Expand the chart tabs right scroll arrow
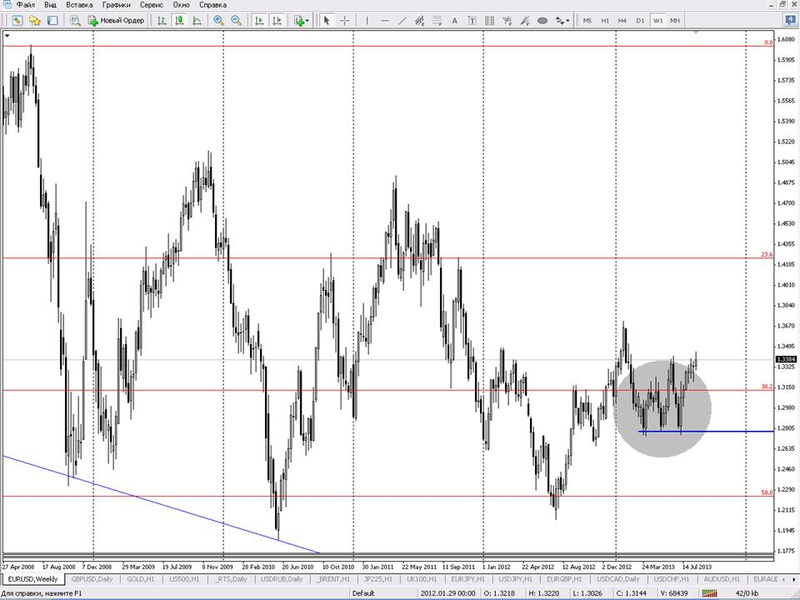 click(x=796, y=580)
